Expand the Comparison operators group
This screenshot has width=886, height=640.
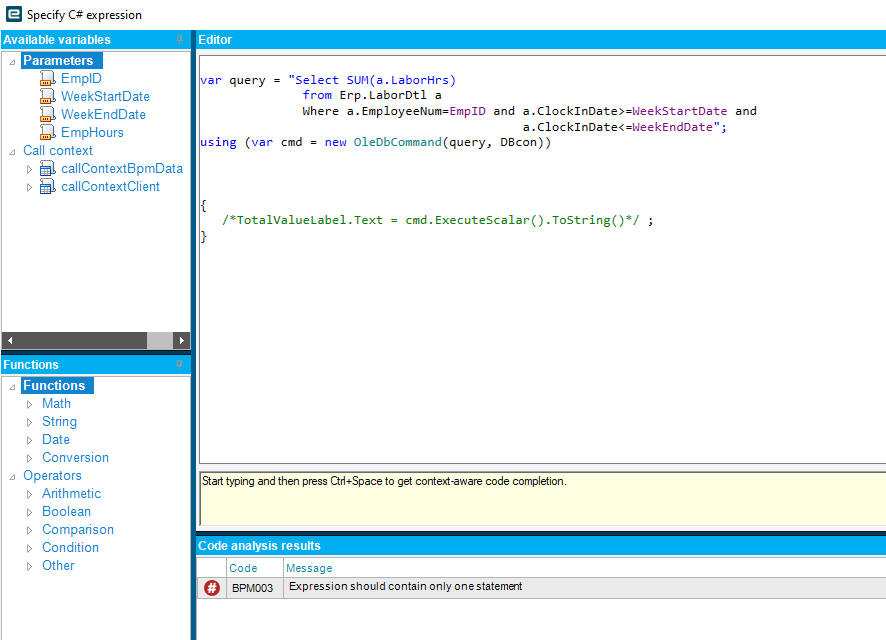click(29, 530)
